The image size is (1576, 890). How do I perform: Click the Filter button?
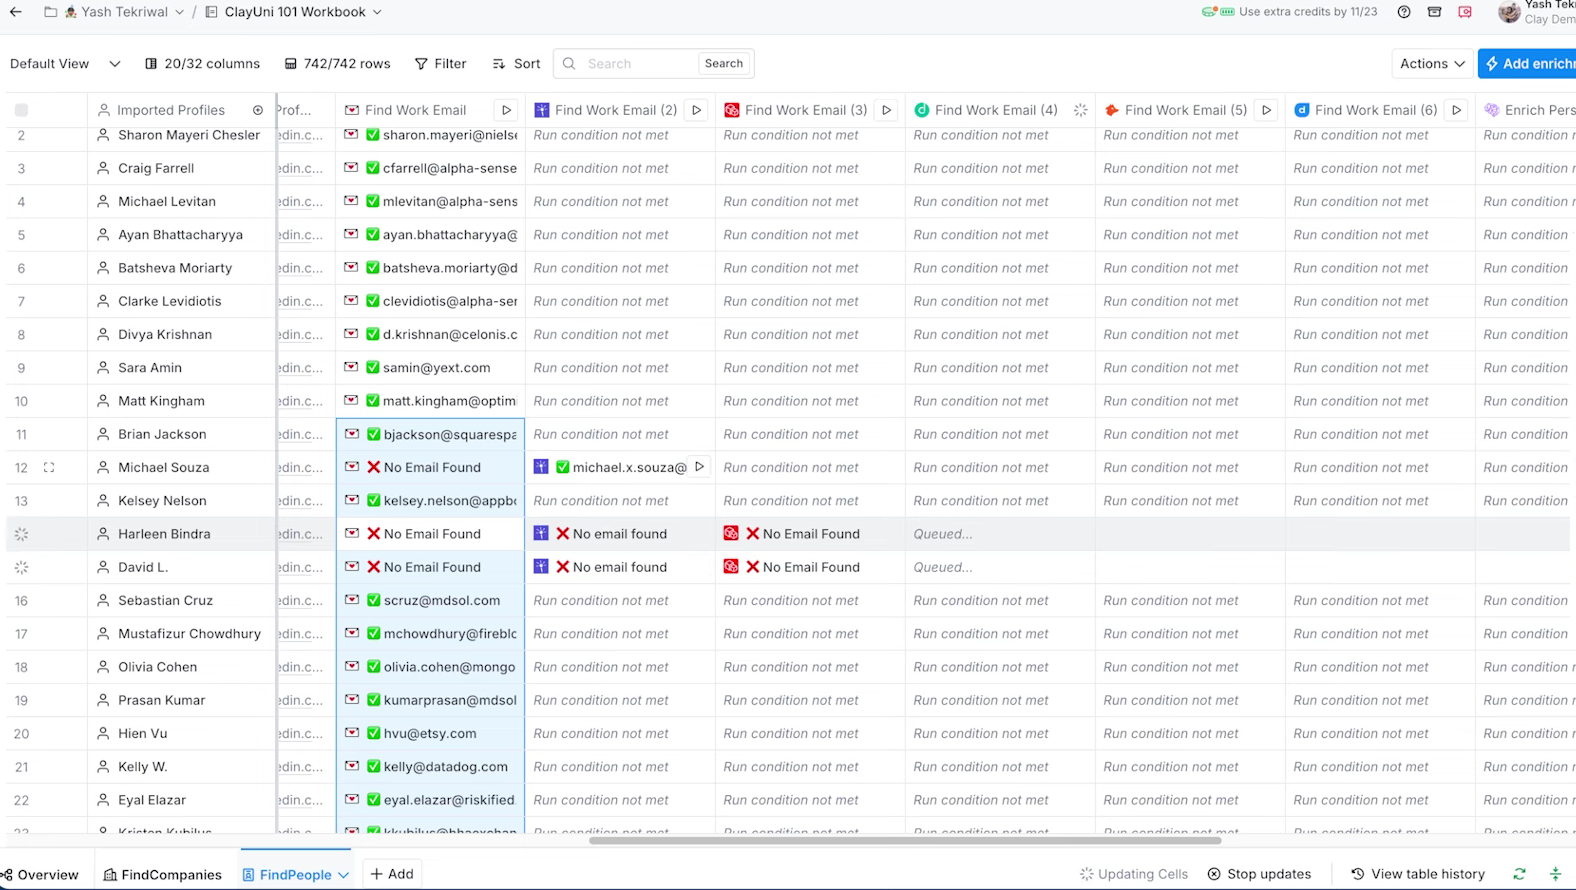441,64
